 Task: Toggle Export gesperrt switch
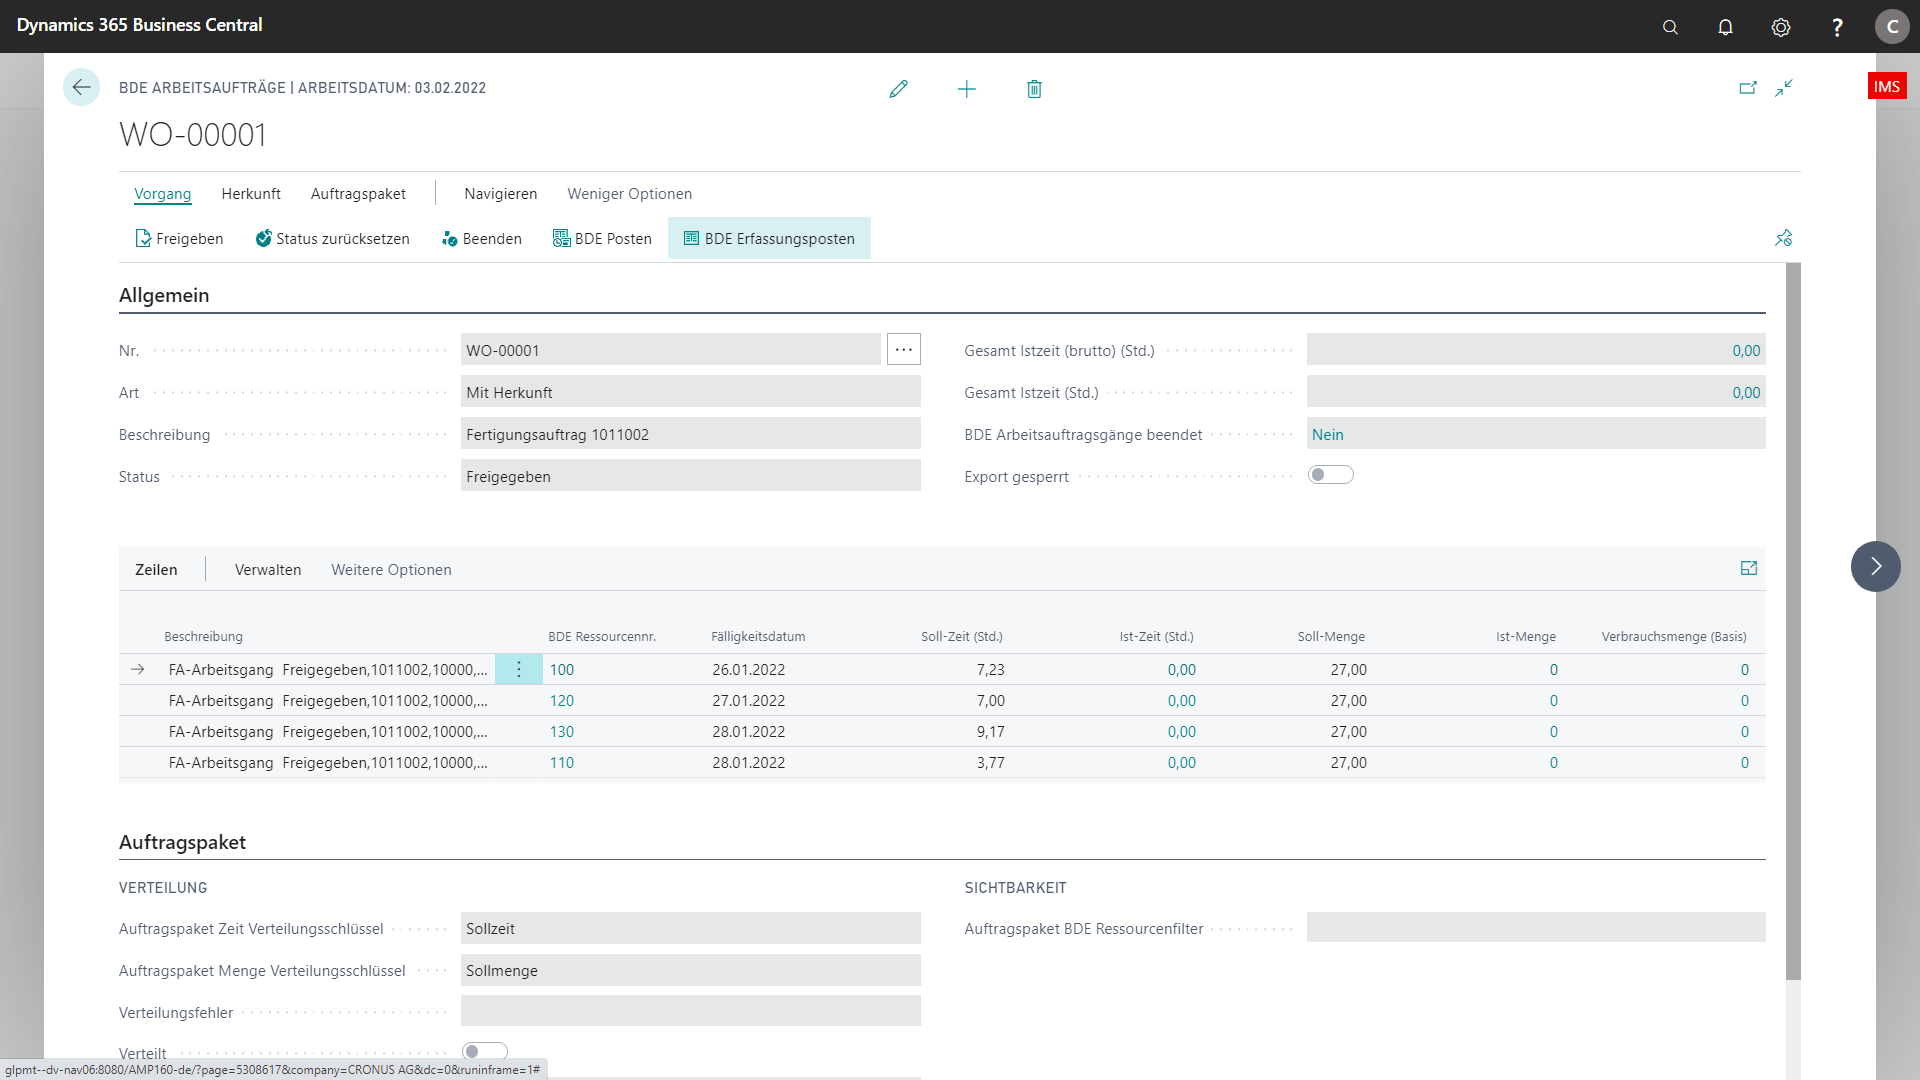[1331, 475]
